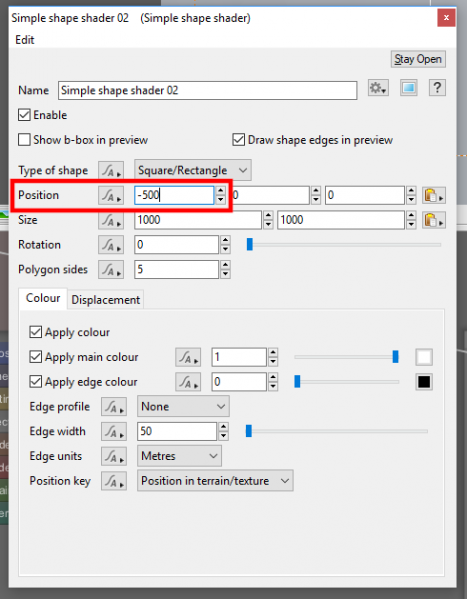Open the Size copy/paste clipboard icon
This screenshot has height=599, width=467.
[433, 220]
